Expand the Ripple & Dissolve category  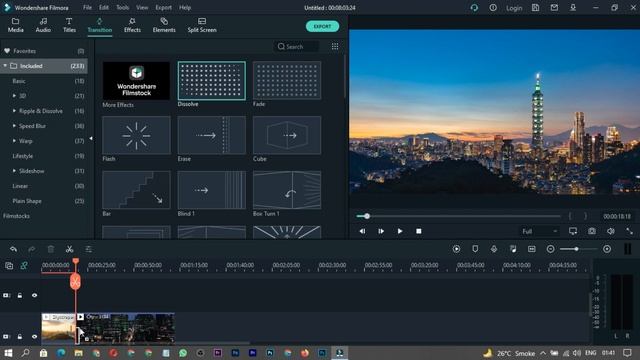(14, 111)
